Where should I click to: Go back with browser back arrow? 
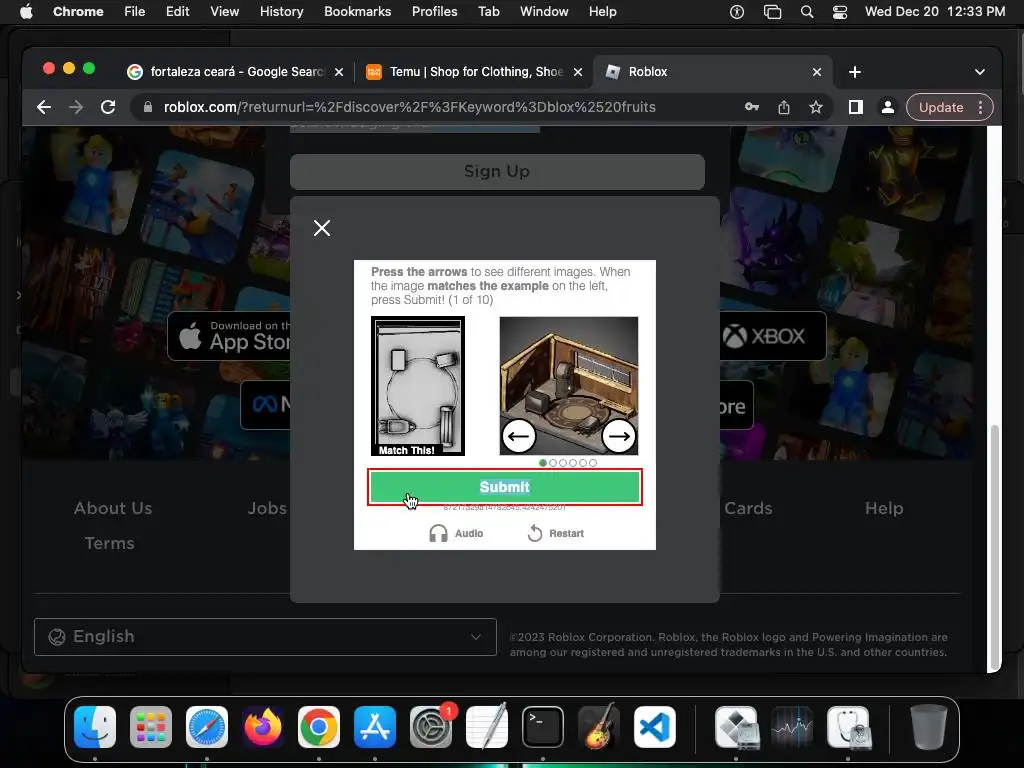click(44, 107)
